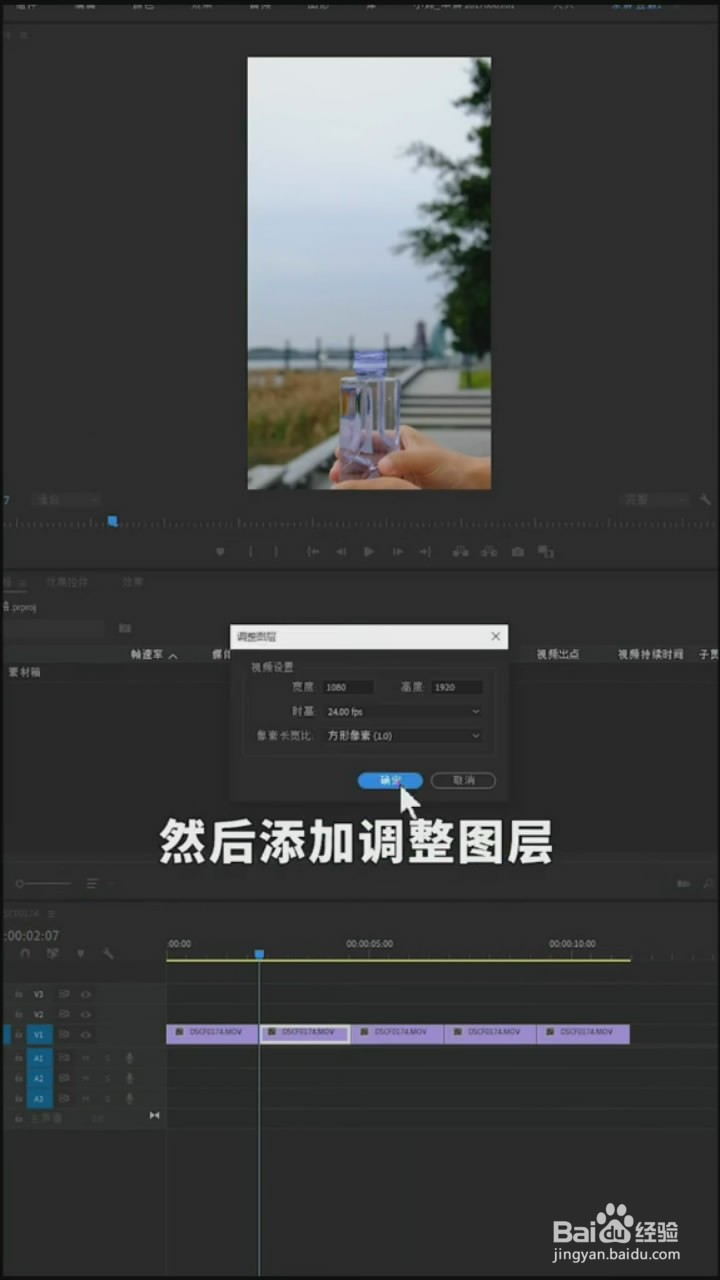Click the Mark In bracket icon
Viewport: 720px width, 1280px height.
click(x=250, y=551)
